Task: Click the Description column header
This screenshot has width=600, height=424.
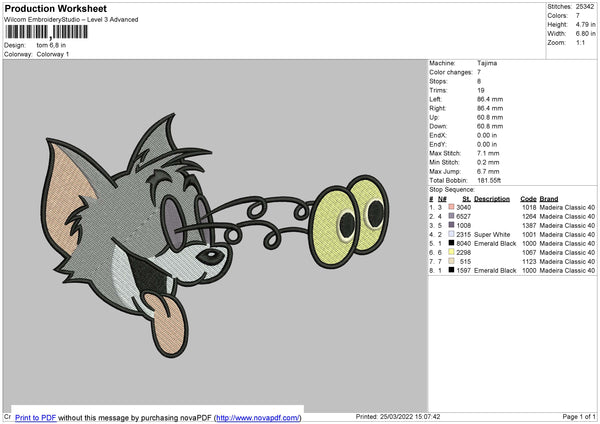Action: tap(492, 199)
